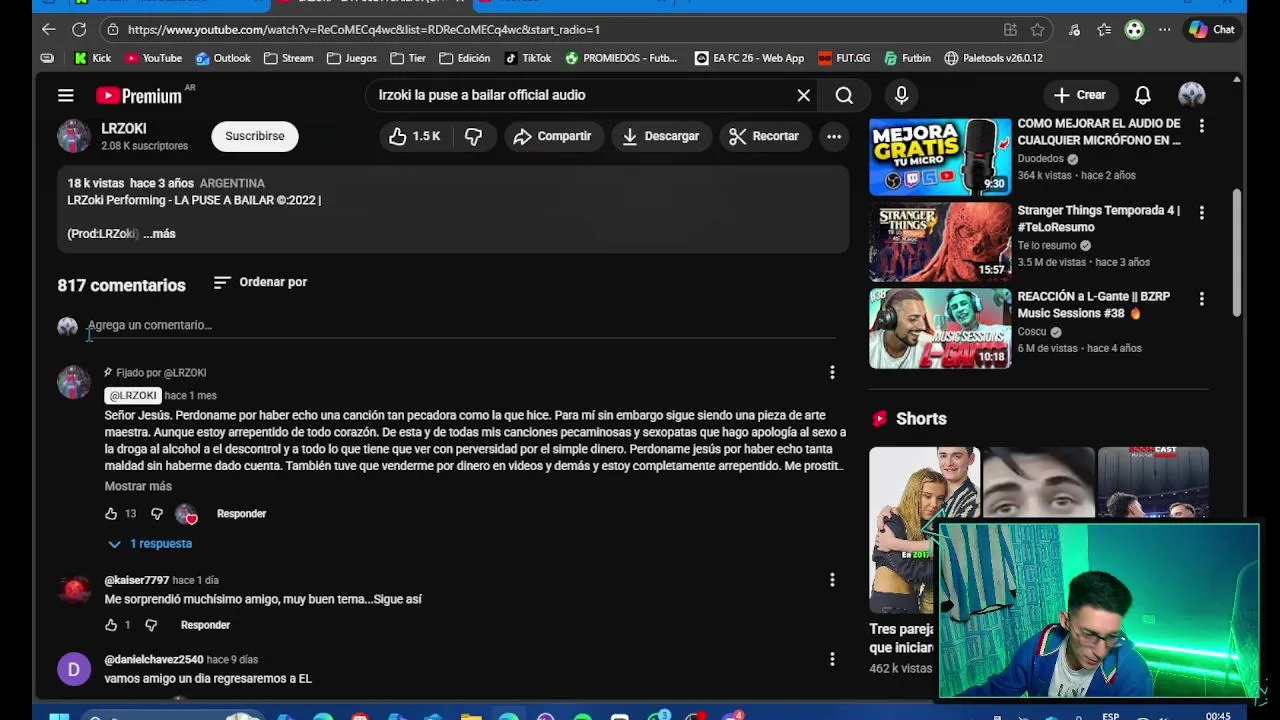Open the @danielchavez2540 profile link

tap(154, 660)
